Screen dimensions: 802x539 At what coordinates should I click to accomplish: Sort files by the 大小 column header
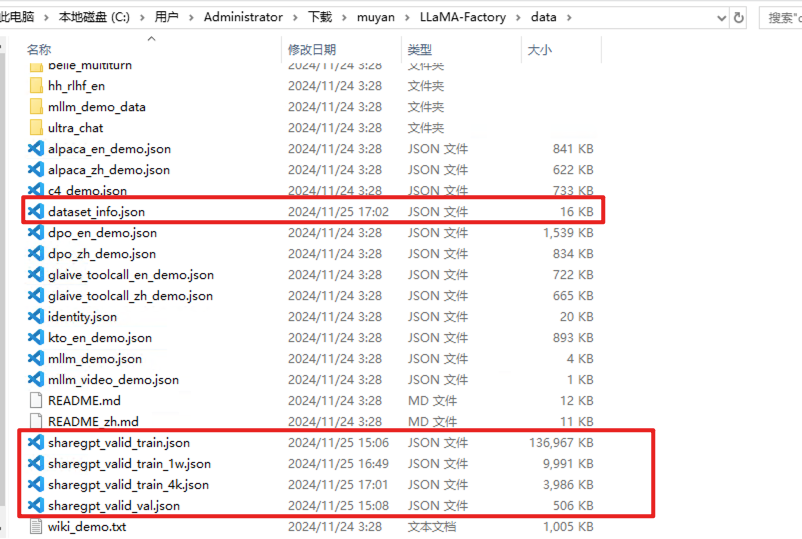(x=539, y=49)
